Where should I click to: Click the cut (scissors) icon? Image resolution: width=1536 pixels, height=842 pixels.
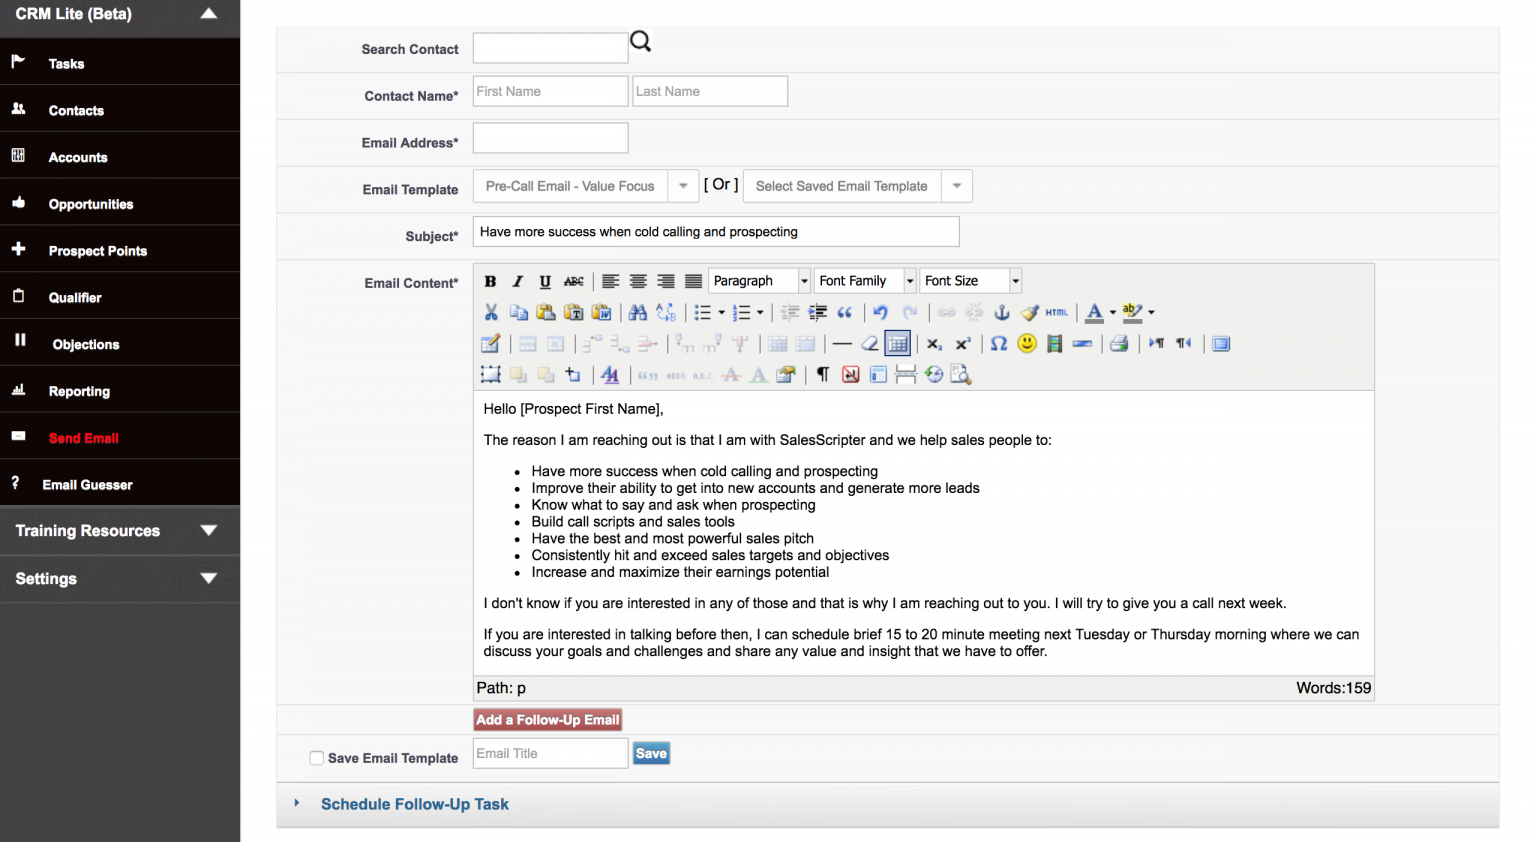(490, 312)
